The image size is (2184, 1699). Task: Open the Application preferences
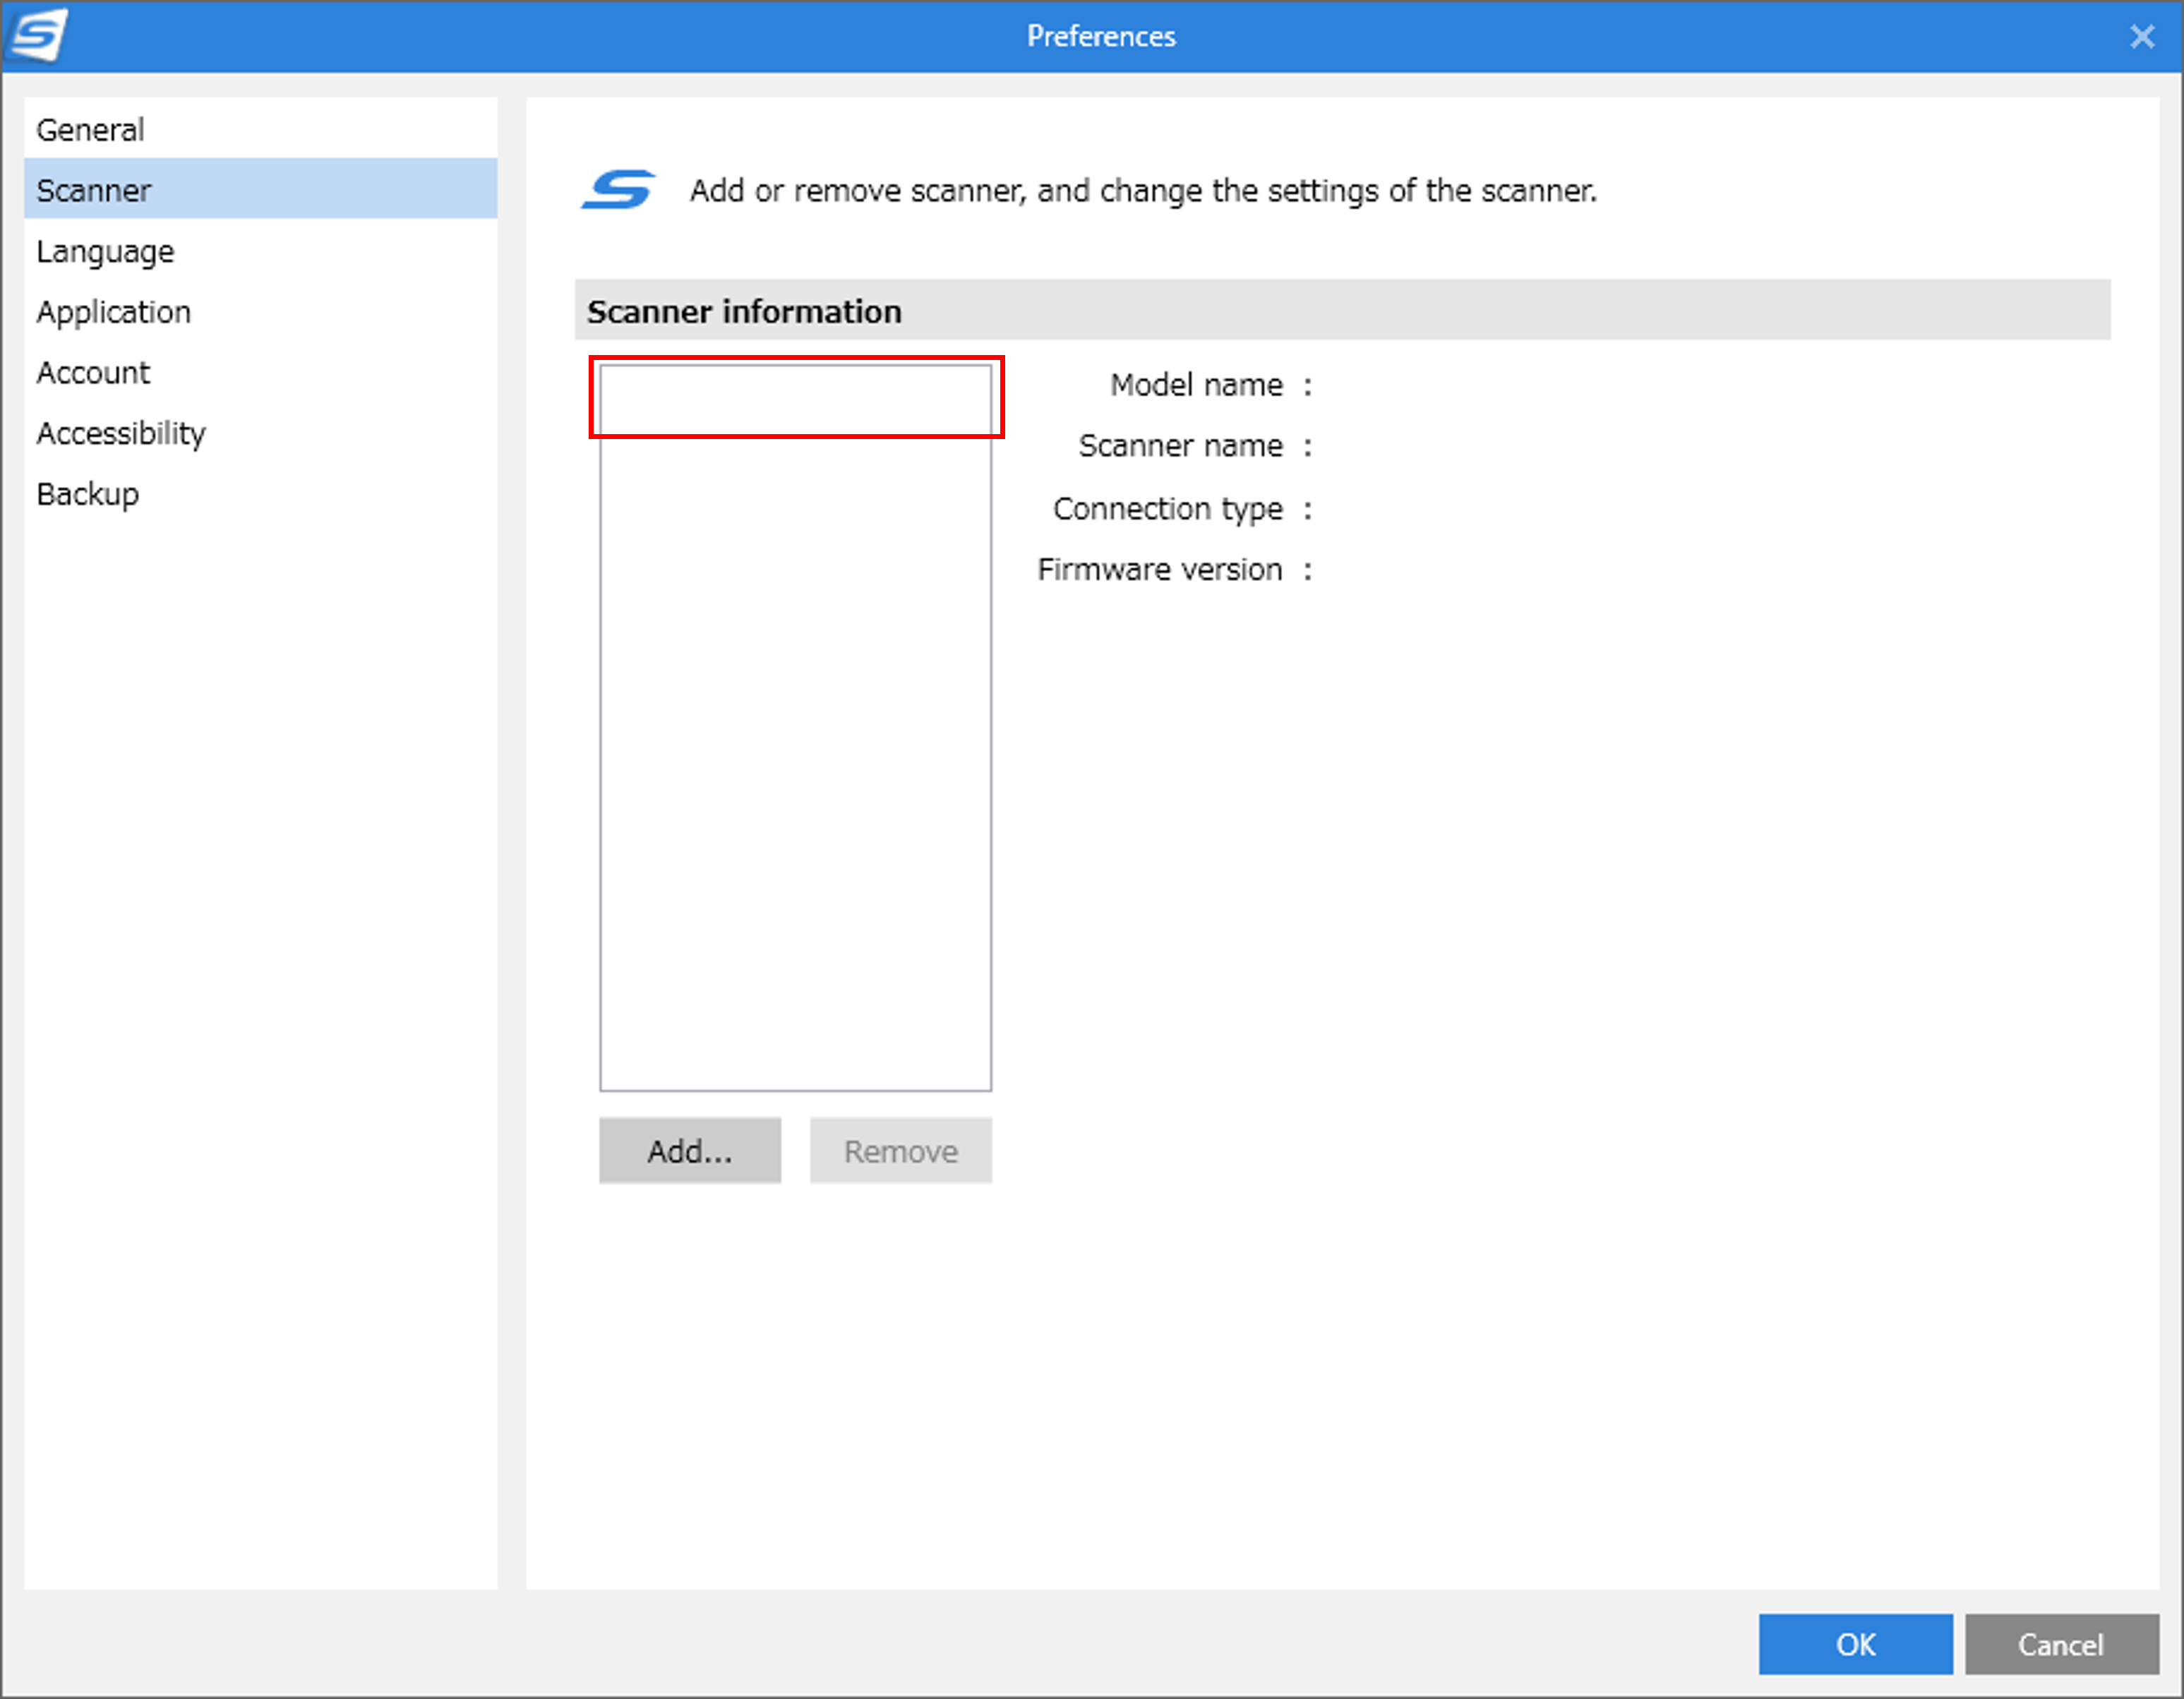[113, 312]
